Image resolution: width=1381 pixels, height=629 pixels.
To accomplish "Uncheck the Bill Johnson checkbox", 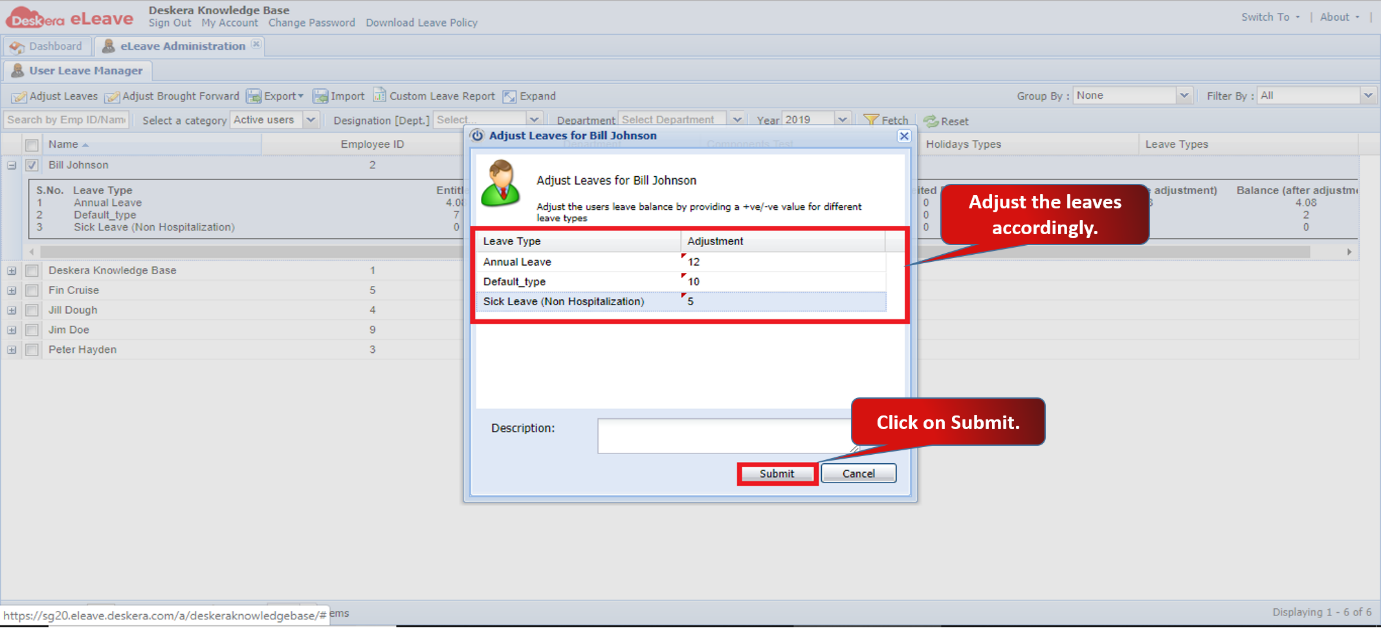I will tap(32, 165).
